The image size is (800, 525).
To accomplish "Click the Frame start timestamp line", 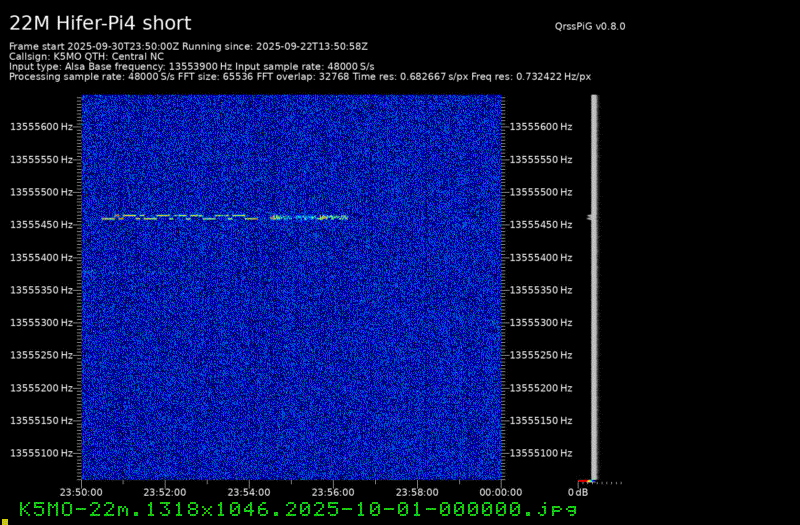I will 188,46.
